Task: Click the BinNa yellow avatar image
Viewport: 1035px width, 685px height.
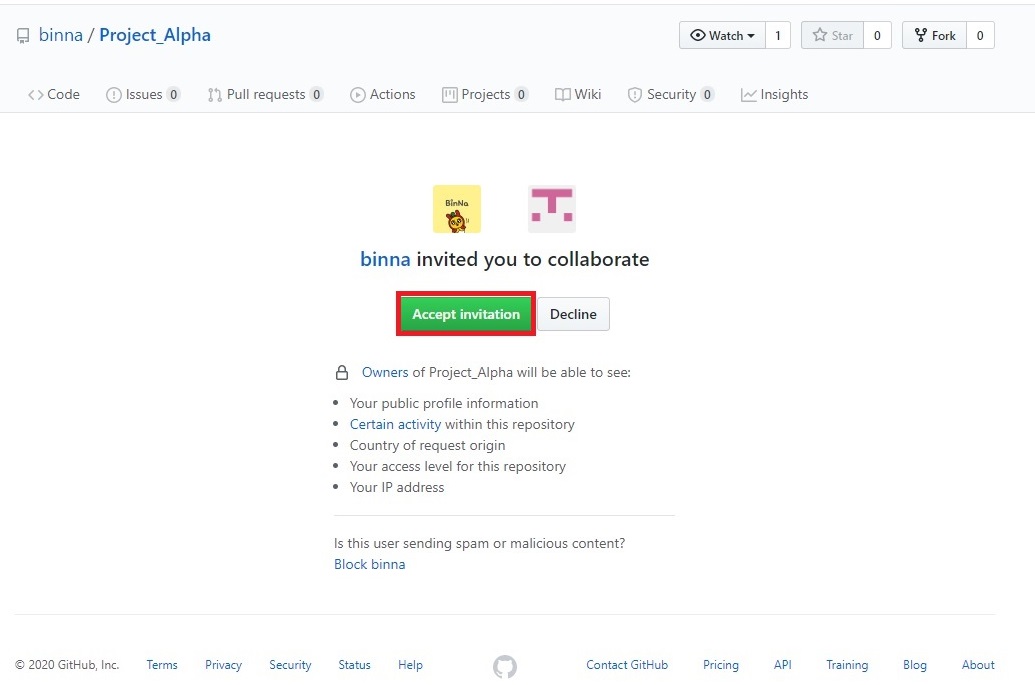Action: click(457, 209)
